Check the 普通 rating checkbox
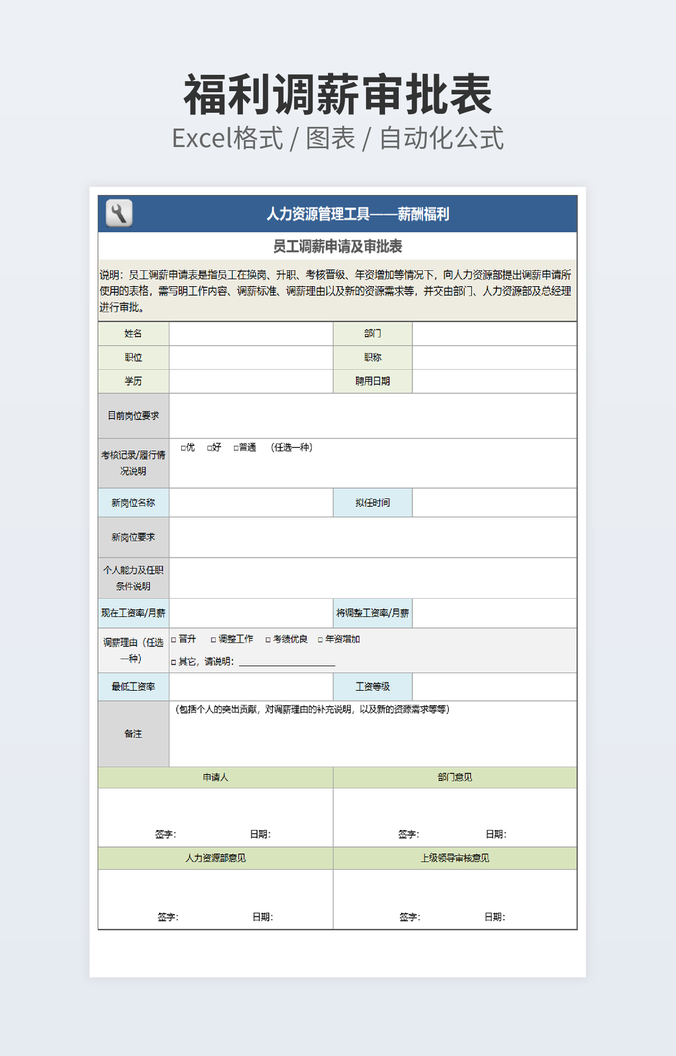 (236, 448)
